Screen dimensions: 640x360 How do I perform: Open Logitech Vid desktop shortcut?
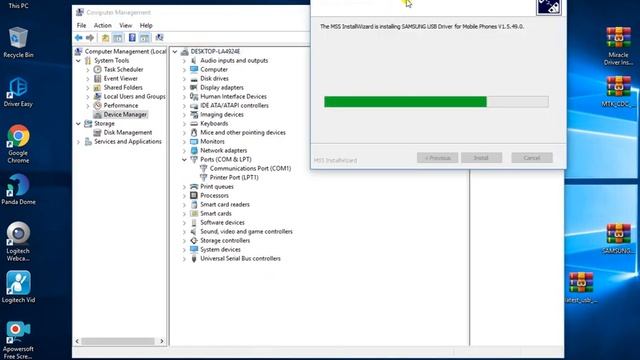click(x=18, y=287)
